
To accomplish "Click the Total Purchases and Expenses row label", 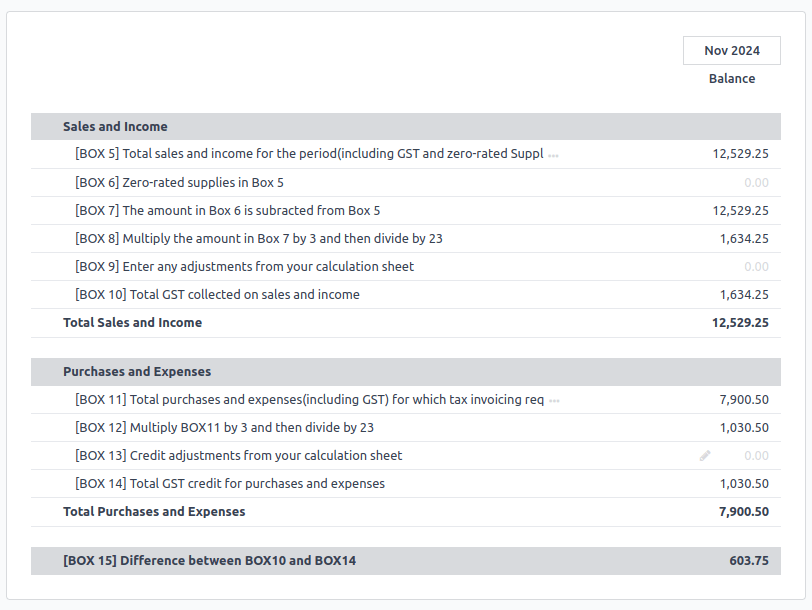I will 154,512.
